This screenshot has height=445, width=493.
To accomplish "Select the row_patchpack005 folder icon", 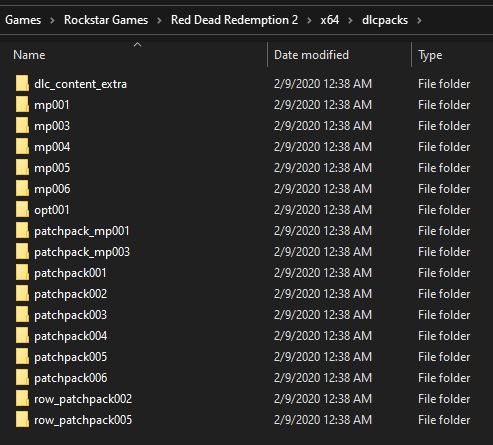I will 22,419.
